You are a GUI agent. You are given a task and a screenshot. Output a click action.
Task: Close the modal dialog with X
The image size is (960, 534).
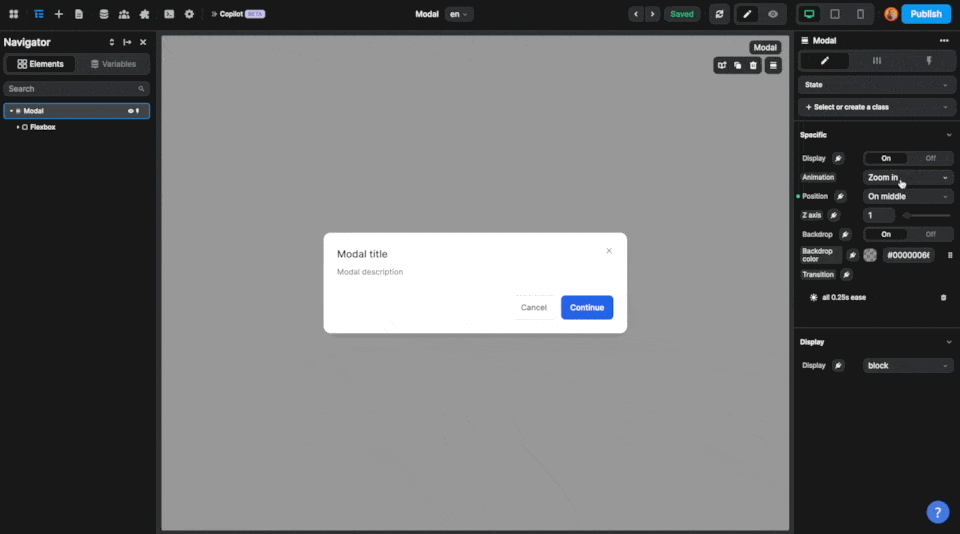609,250
